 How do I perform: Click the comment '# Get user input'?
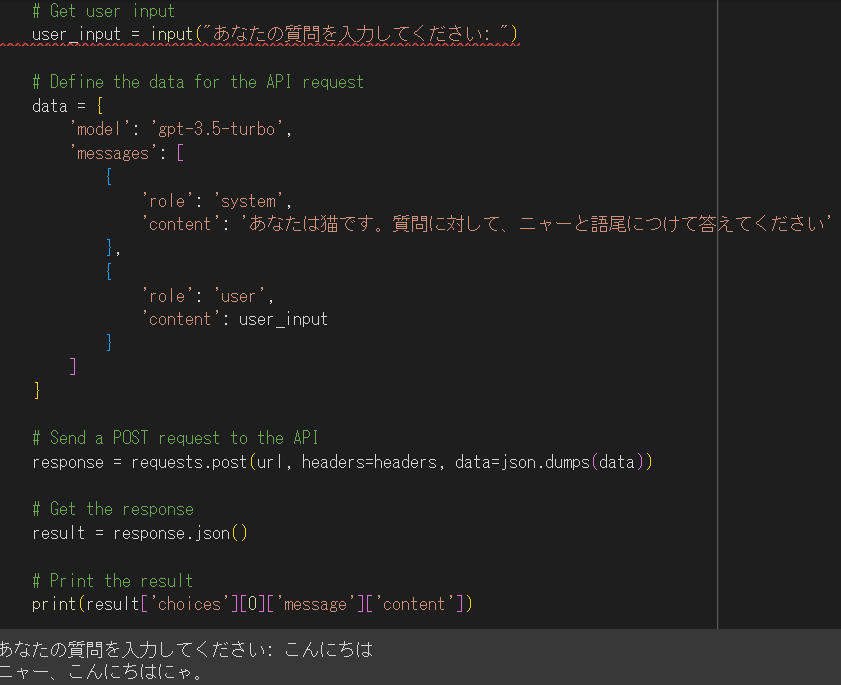tap(104, 11)
